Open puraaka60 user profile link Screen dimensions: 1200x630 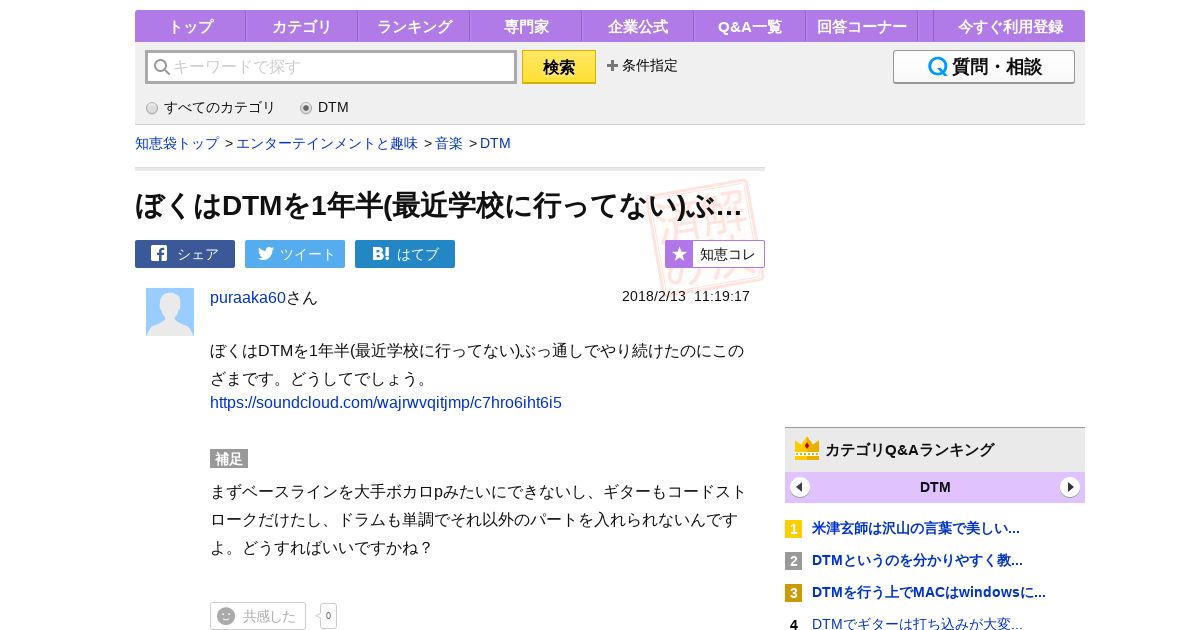pyautogui.click(x=248, y=297)
